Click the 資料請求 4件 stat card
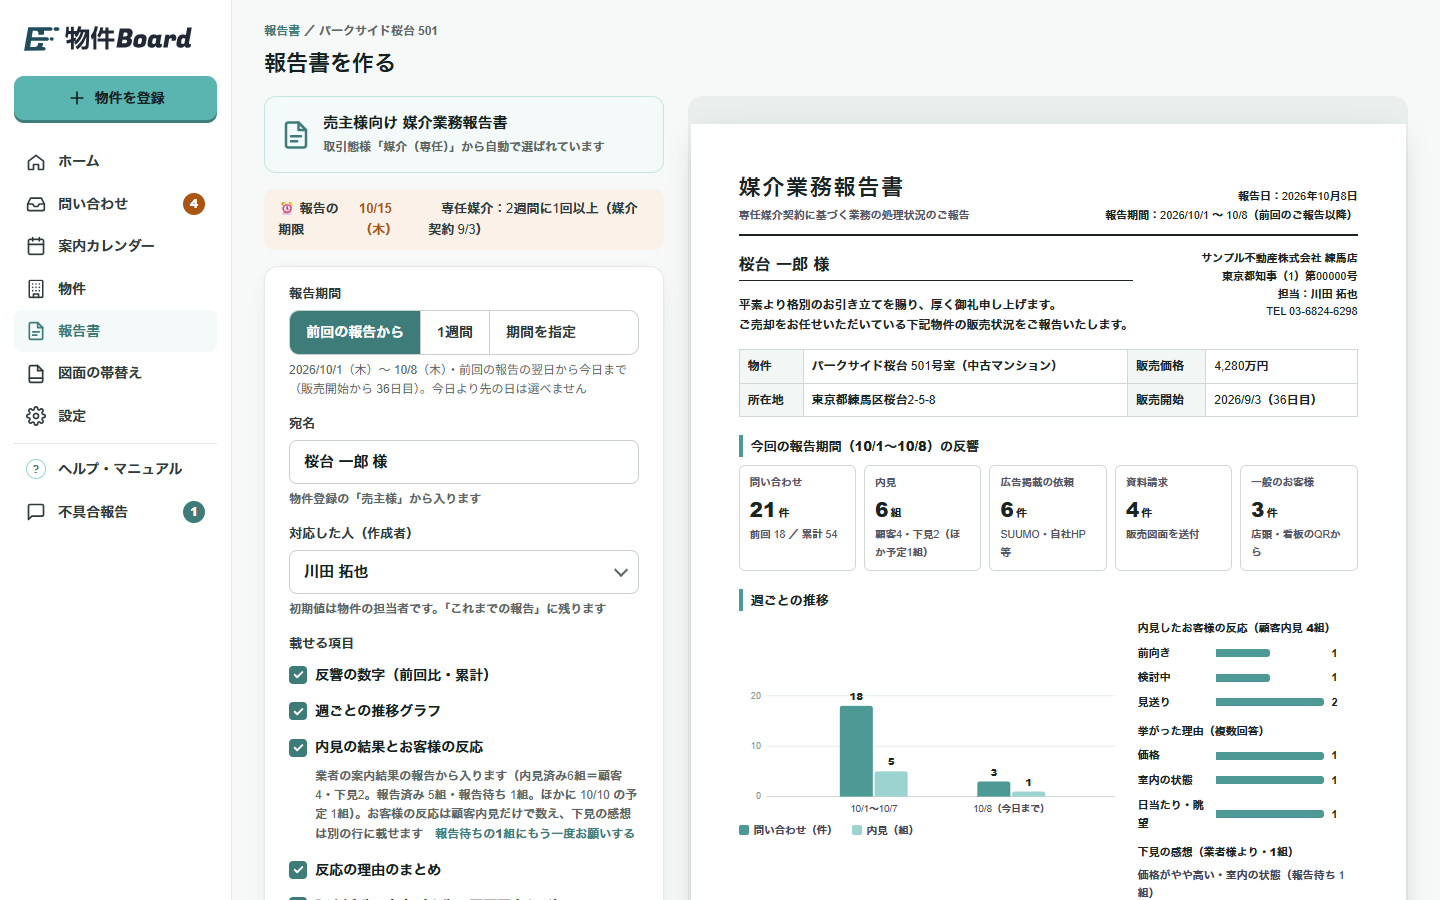Image resolution: width=1440 pixels, height=900 pixels. tap(1173, 518)
